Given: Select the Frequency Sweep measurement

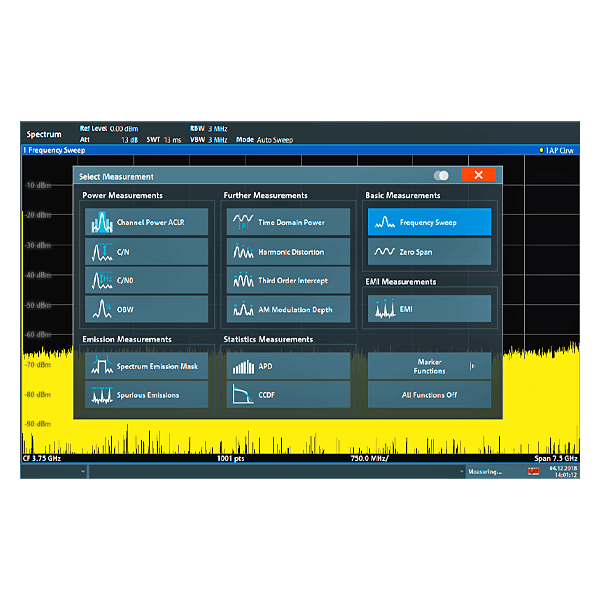Looking at the screenshot, I should click(429, 222).
